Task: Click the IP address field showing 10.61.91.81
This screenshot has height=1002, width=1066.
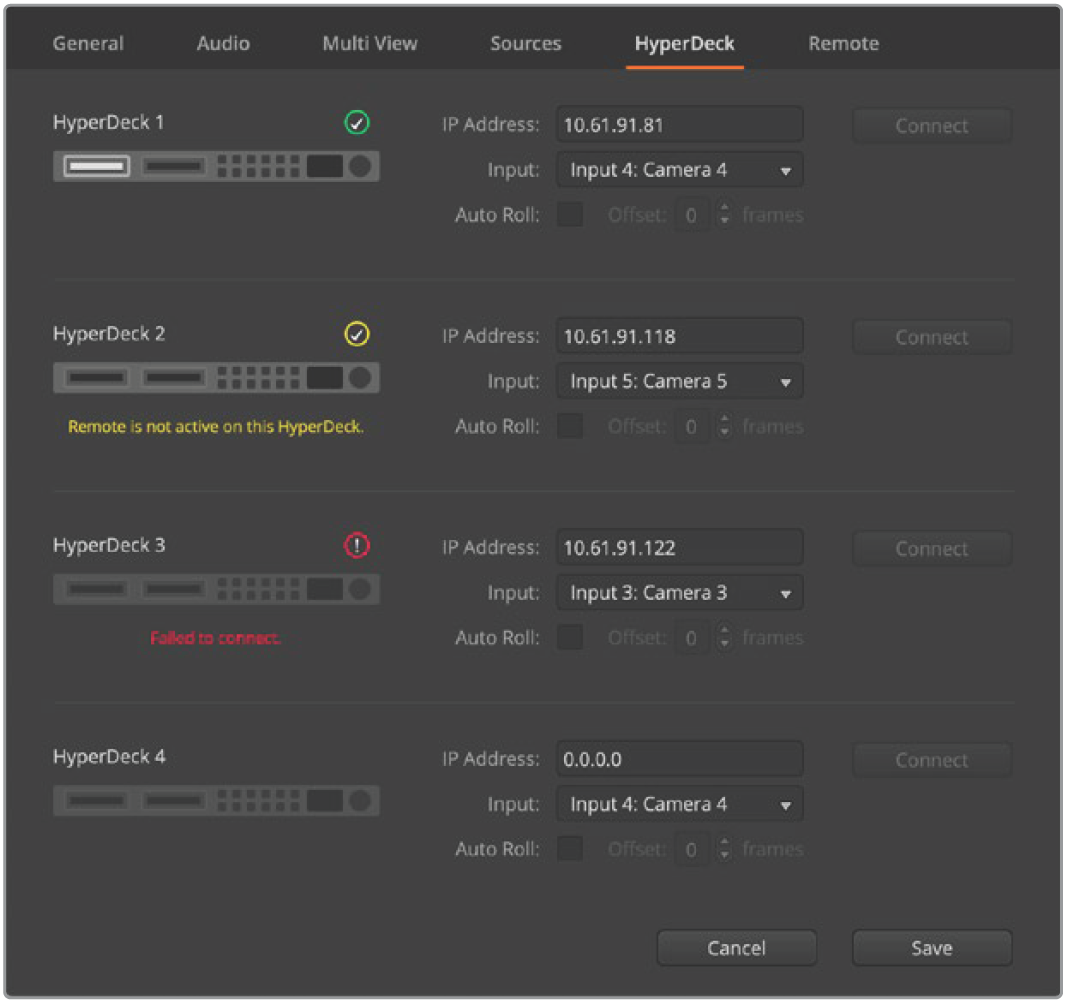Action: point(679,124)
